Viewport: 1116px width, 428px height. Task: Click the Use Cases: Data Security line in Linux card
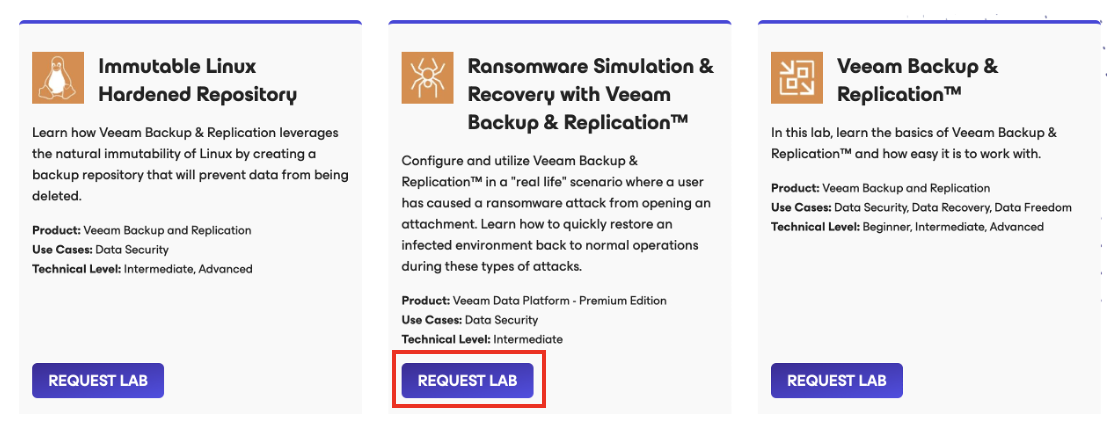pos(100,250)
